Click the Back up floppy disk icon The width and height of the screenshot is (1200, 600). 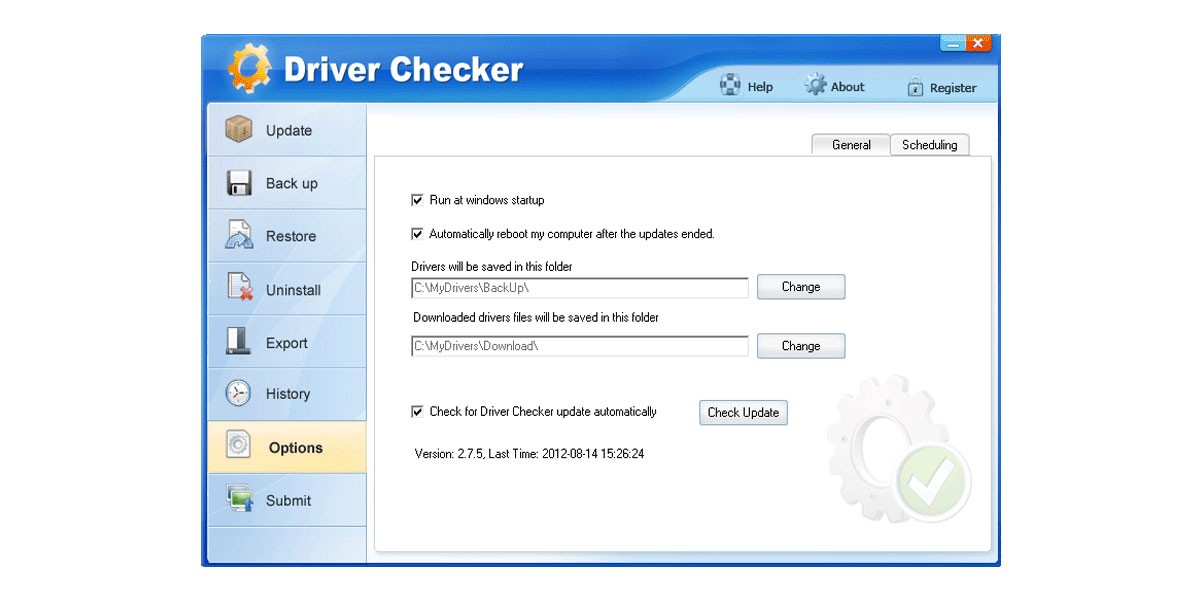point(239,183)
